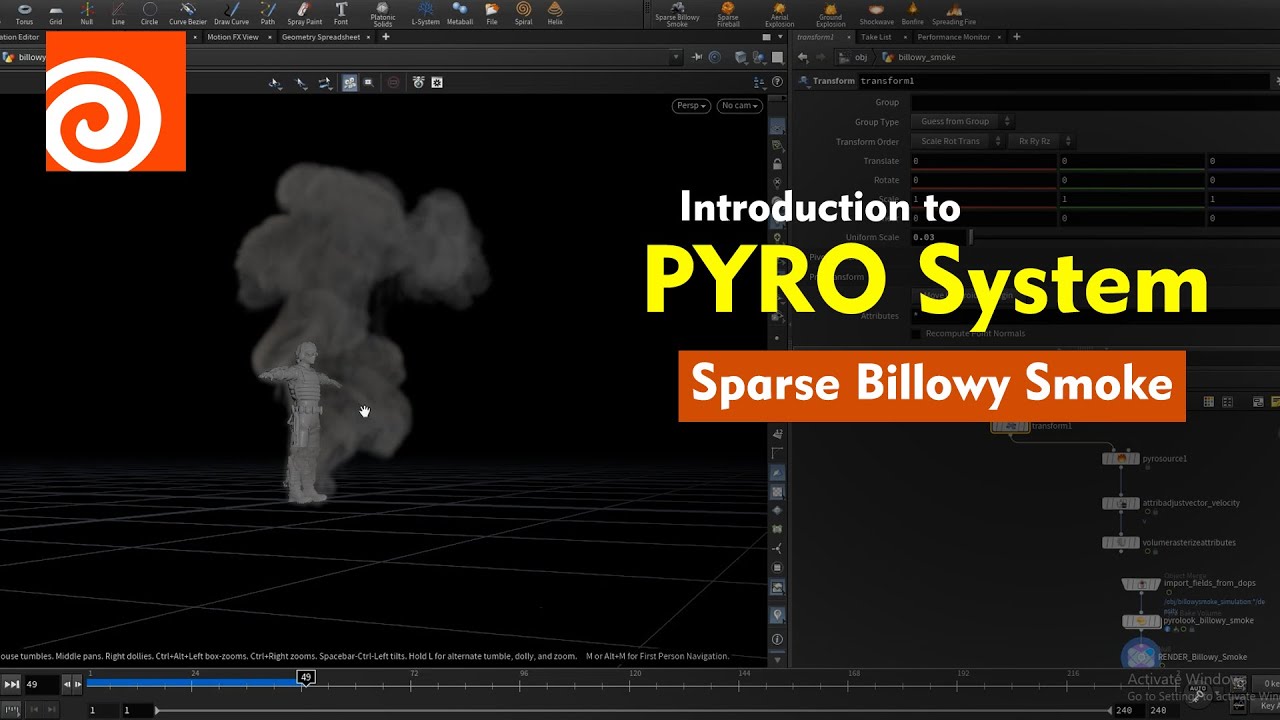The height and width of the screenshot is (720, 1280).
Task: Select the Font shelf tool
Action: pyautogui.click(x=341, y=13)
